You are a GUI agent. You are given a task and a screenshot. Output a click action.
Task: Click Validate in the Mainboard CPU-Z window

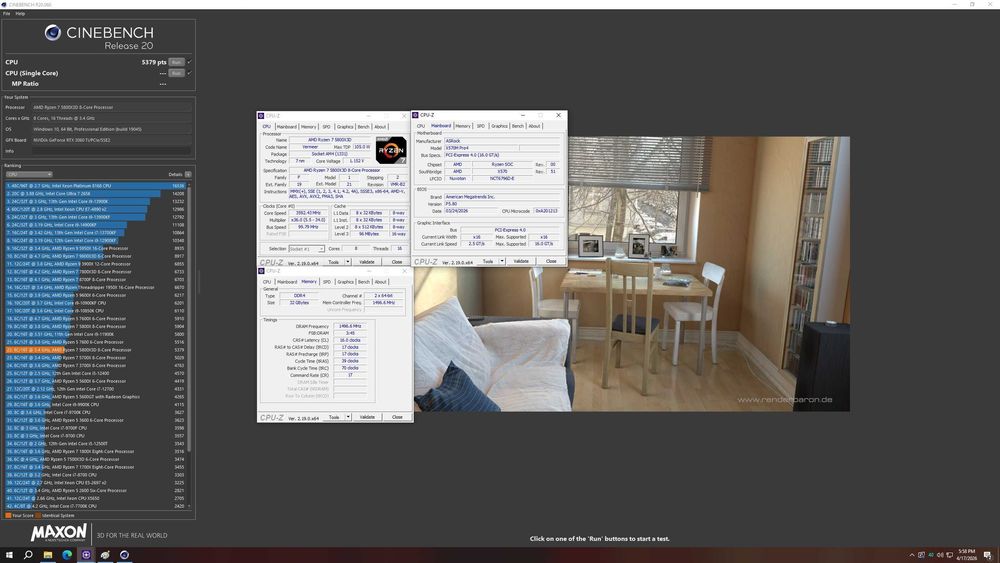521,261
